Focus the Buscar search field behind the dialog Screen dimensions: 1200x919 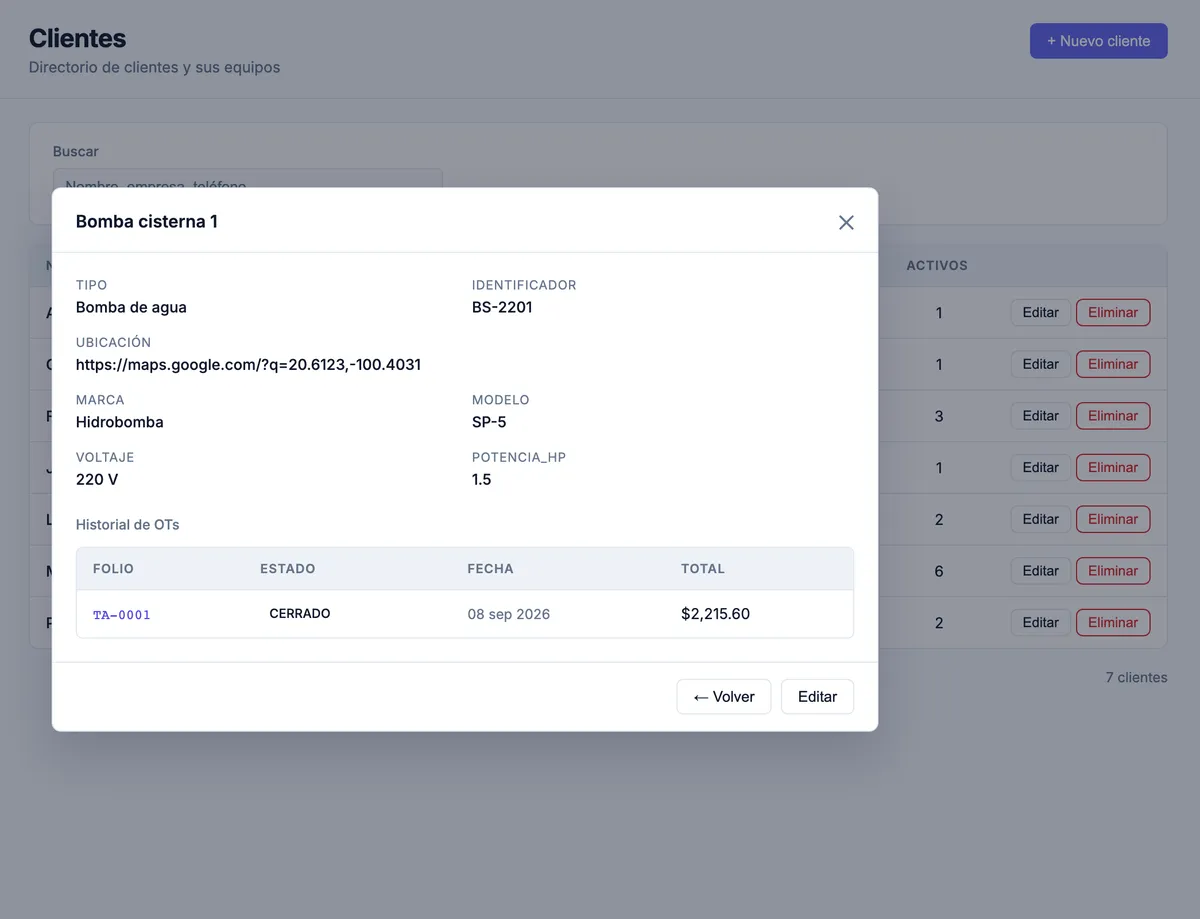click(x=248, y=179)
